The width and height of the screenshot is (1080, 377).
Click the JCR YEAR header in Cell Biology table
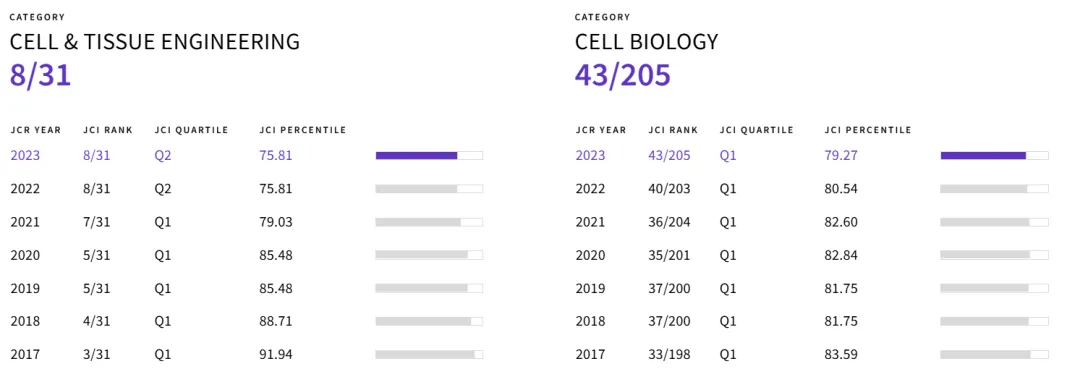click(601, 130)
